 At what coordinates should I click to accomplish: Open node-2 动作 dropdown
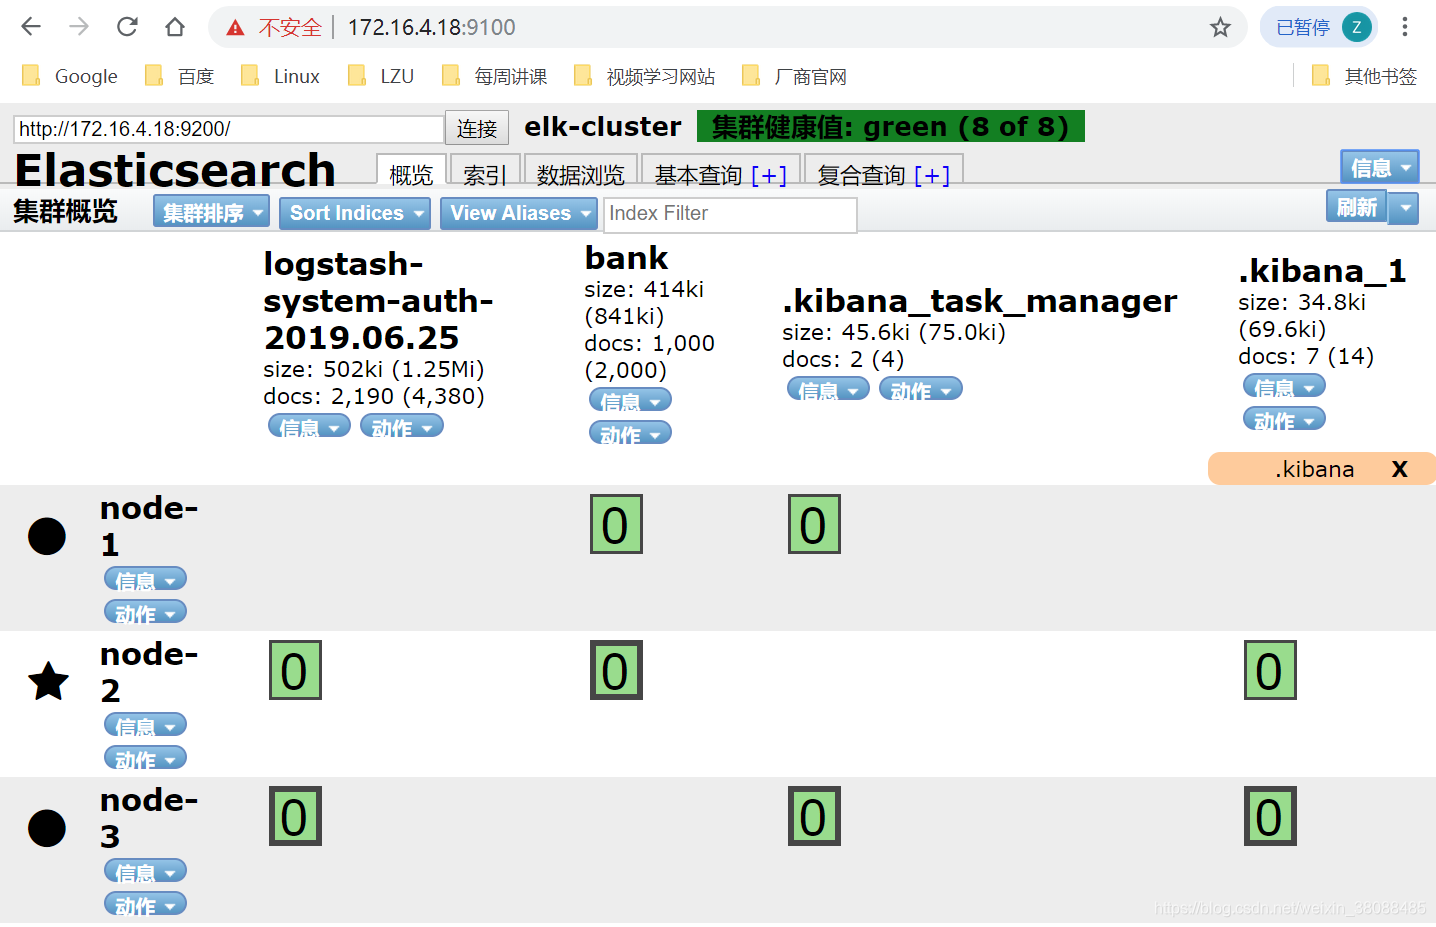point(145,759)
